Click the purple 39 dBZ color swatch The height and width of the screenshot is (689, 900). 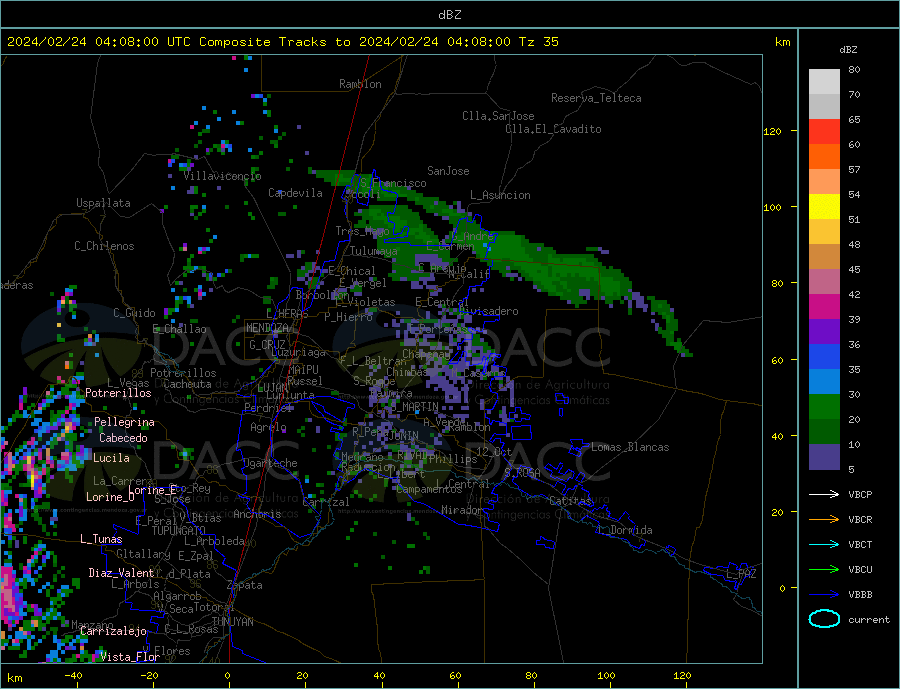tap(824, 331)
